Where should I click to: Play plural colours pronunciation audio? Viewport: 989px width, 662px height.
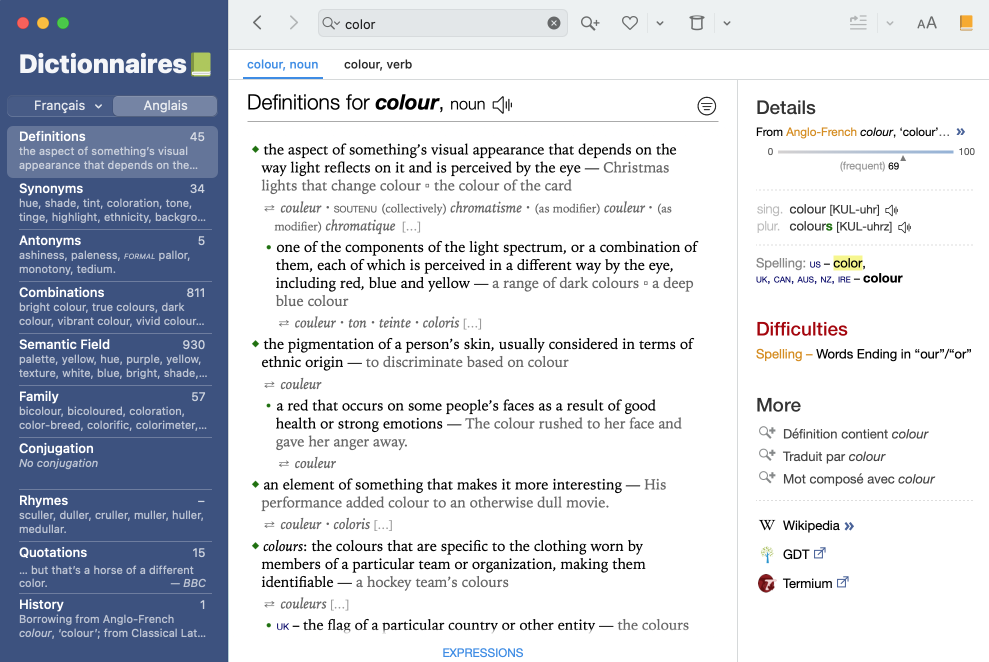904,227
